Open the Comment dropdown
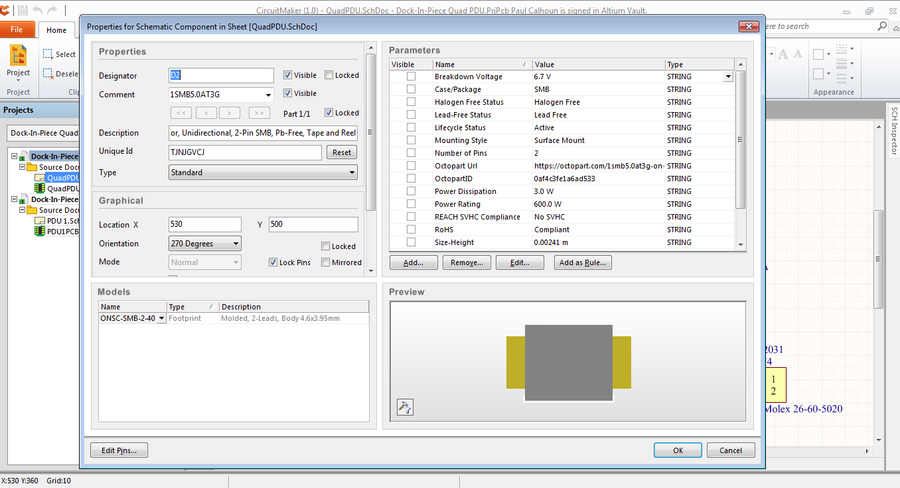The width and height of the screenshot is (900, 488). (x=268, y=95)
